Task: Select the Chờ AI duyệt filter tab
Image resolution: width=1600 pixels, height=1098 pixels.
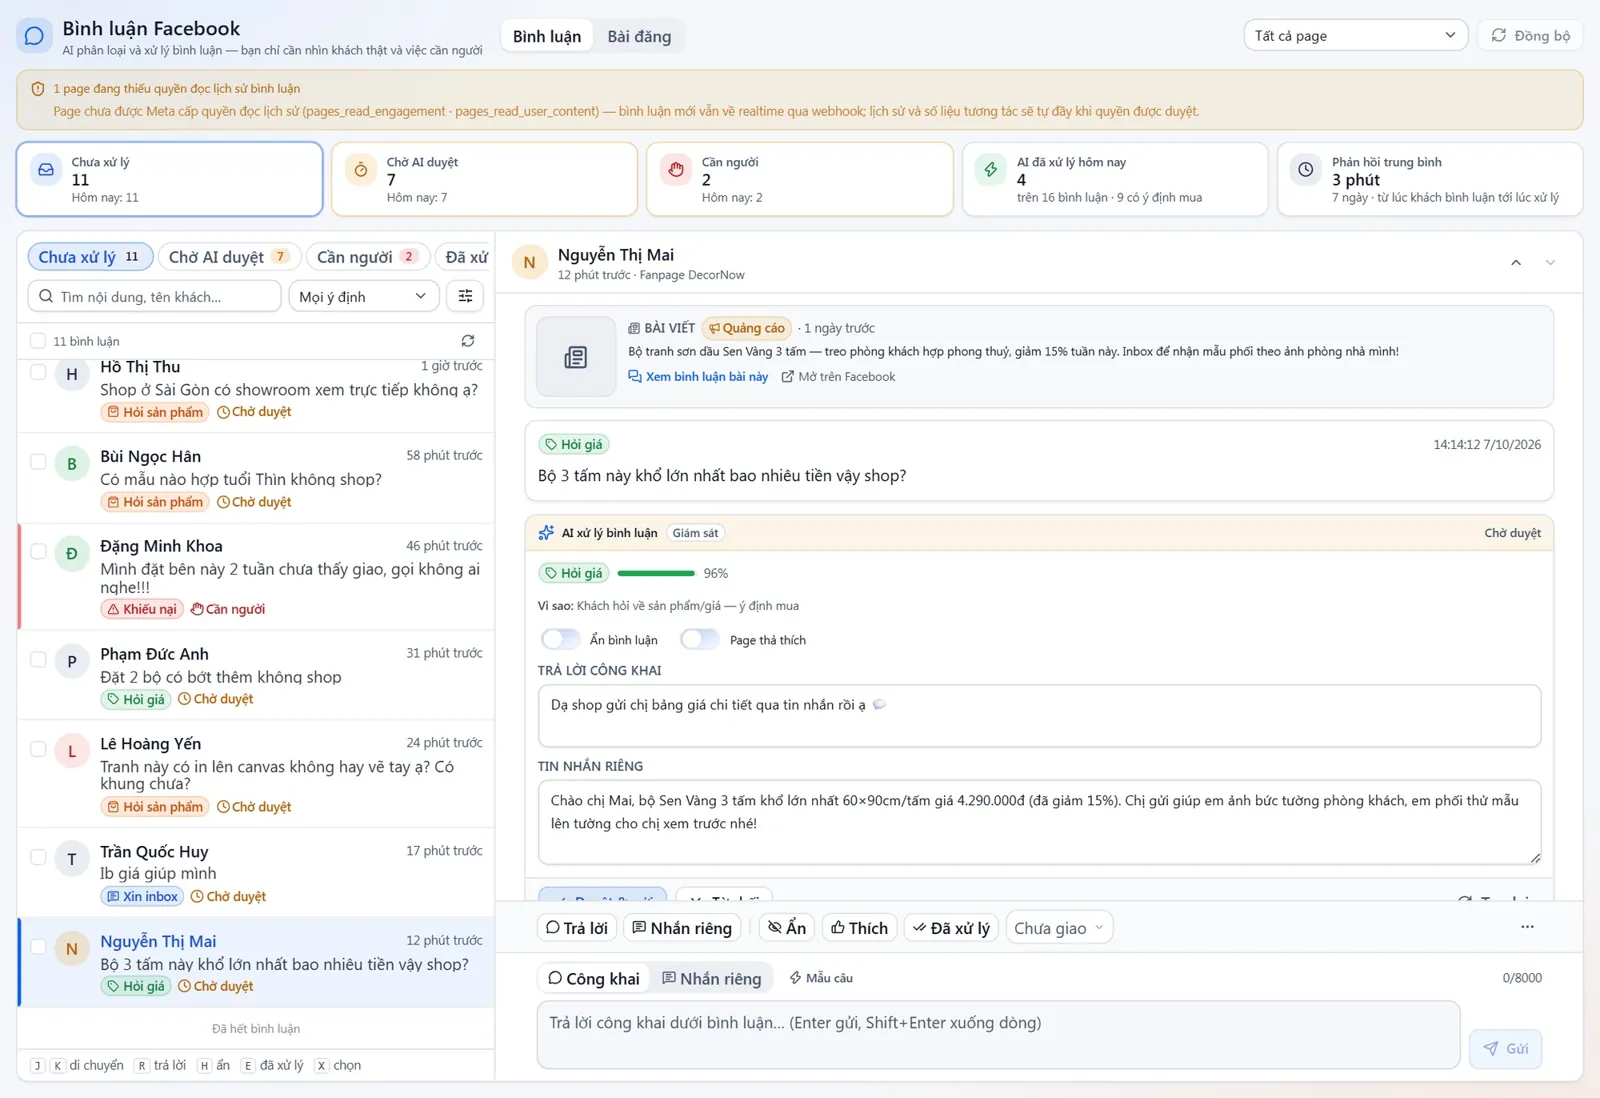Action: click(x=229, y=257)
